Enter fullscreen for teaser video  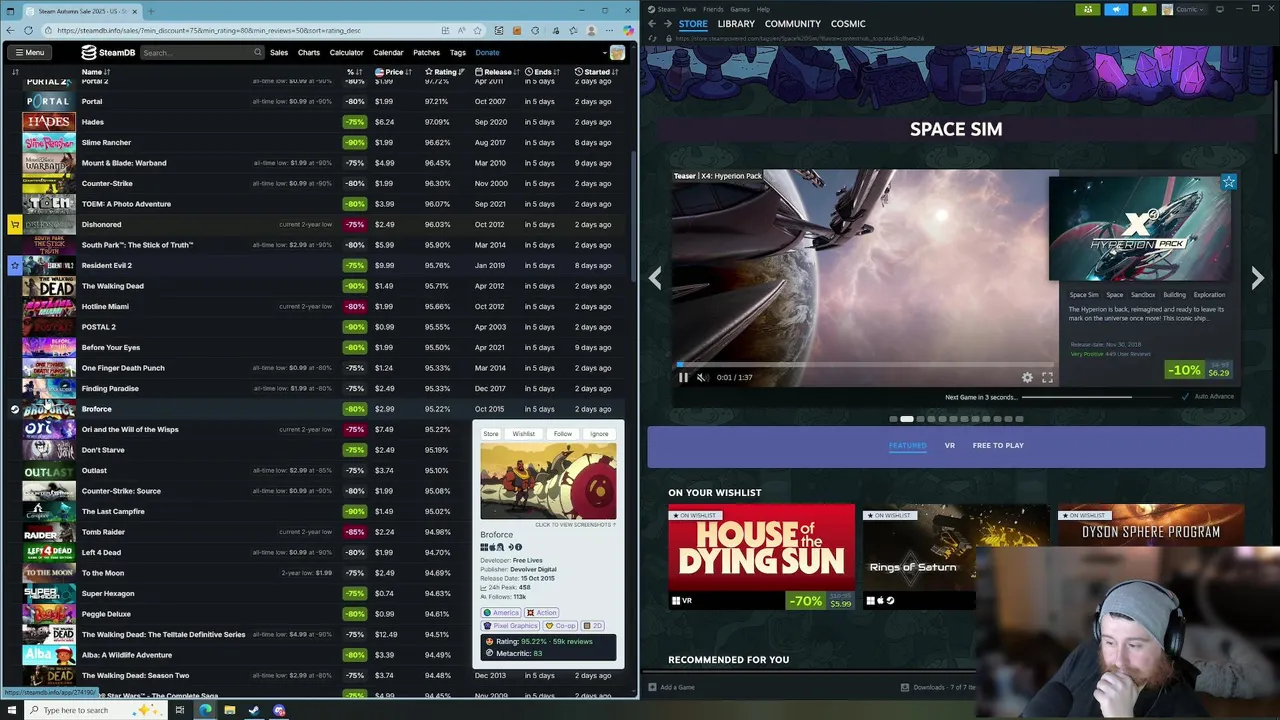(x=1047, y=378)
